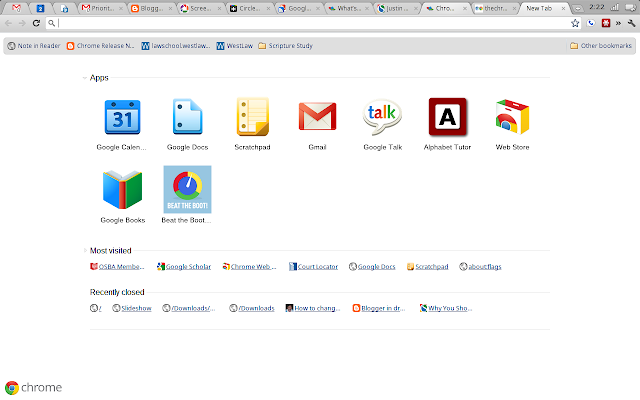Click the forward navigation arrow

(x=22, y=23)
